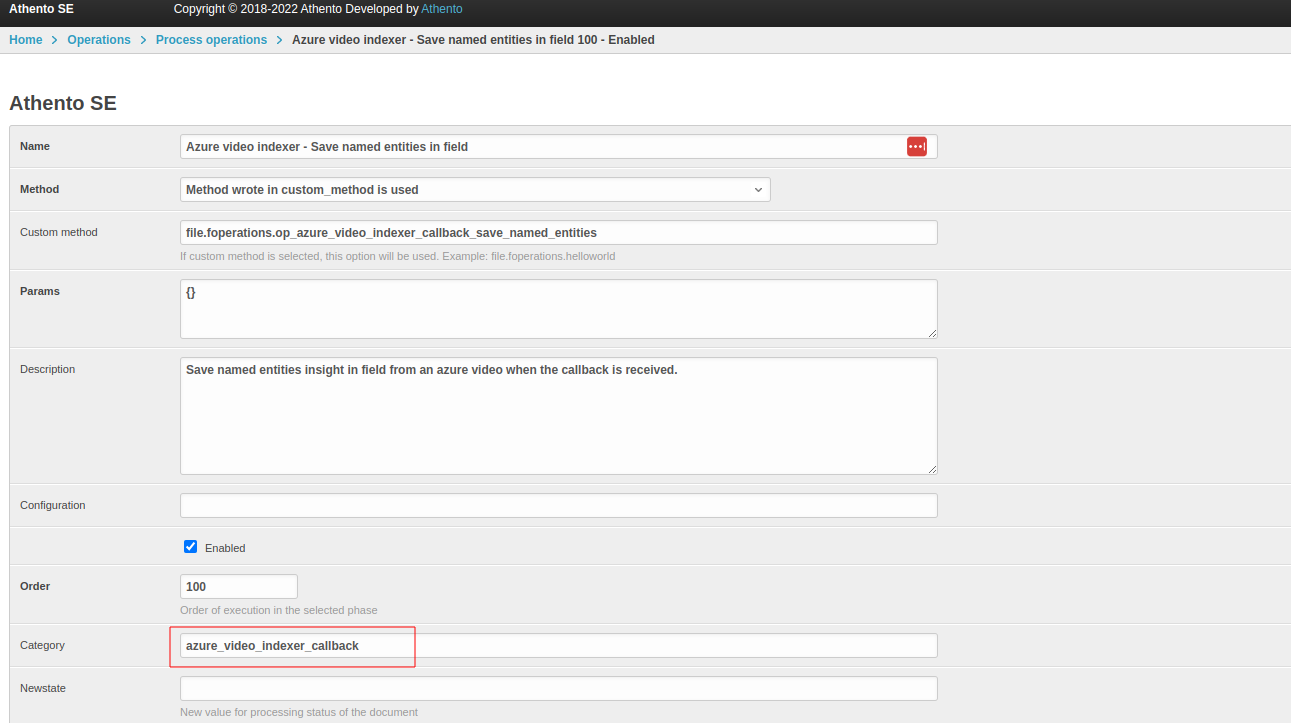The width and height of the screenshot is (1291, 723).
Task: Focus the Name text field
Action: coord(540,147)
